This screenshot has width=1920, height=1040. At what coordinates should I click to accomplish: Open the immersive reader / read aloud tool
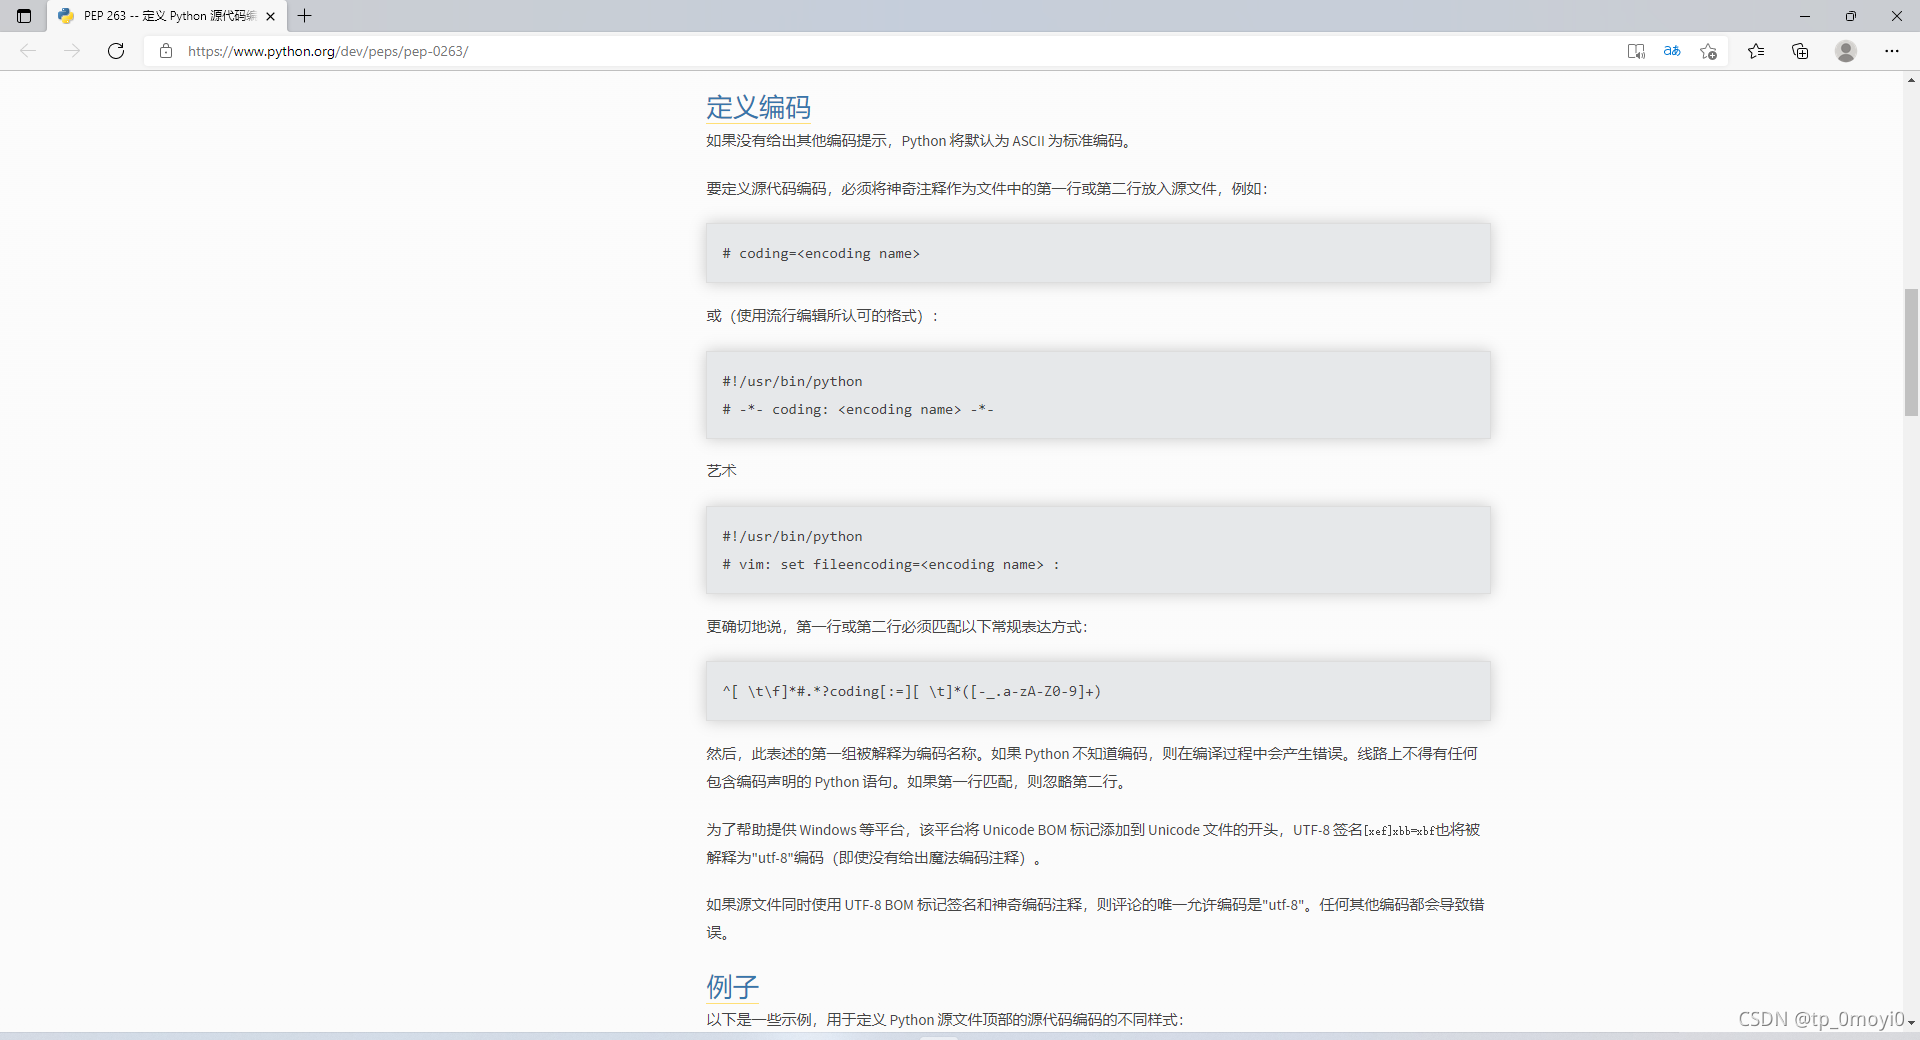point(1636,51)
